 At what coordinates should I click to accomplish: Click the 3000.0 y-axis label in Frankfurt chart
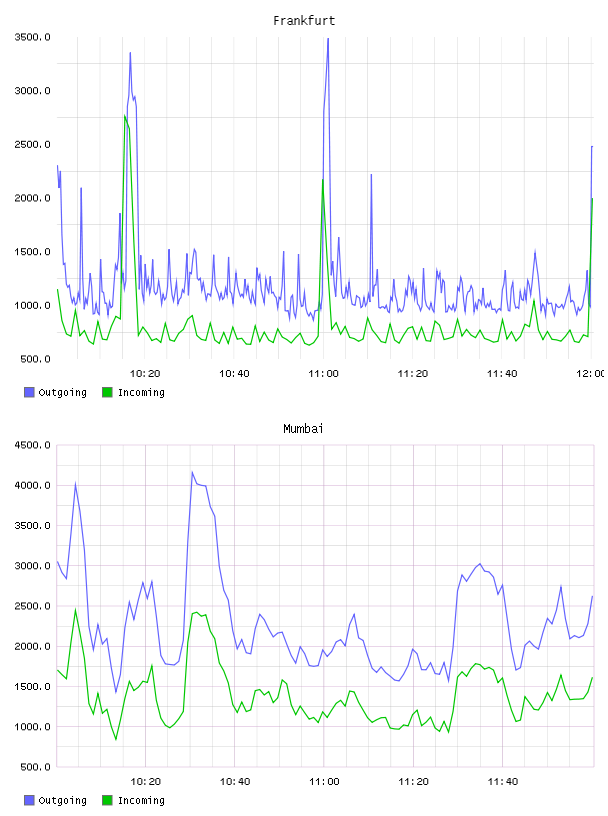(x=33, y=91)
